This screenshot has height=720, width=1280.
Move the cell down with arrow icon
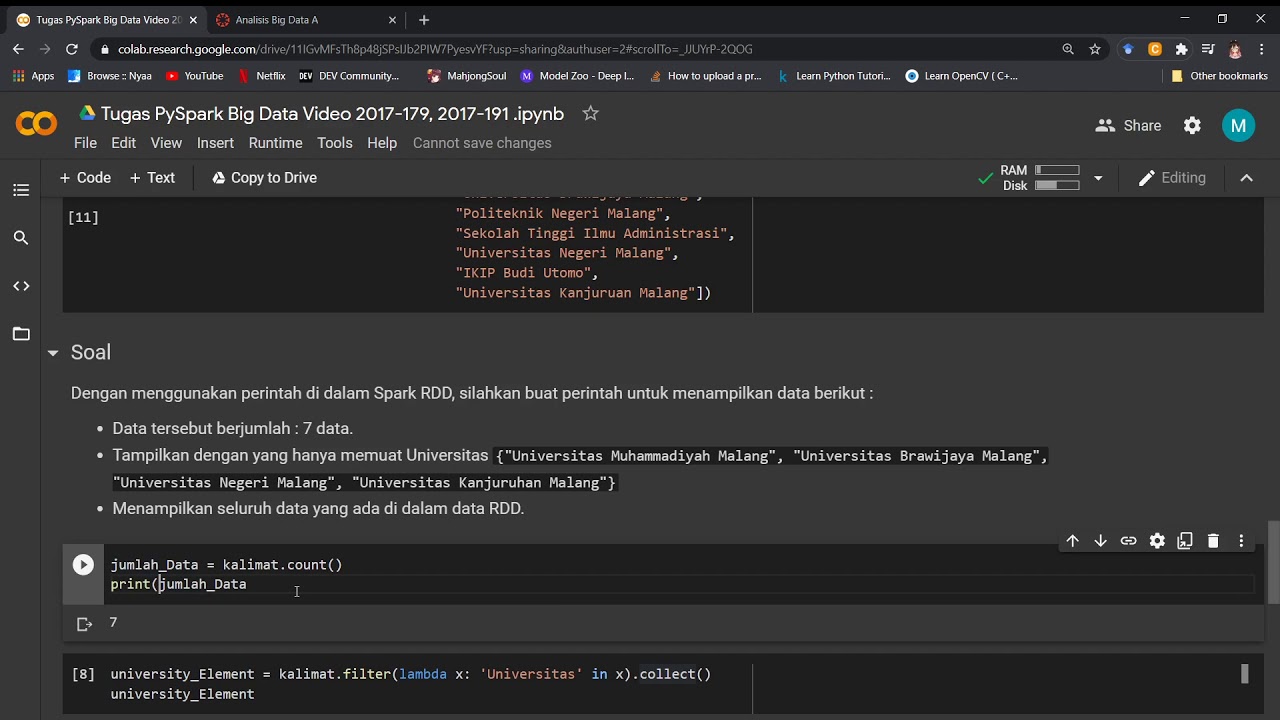(1100, 541)
